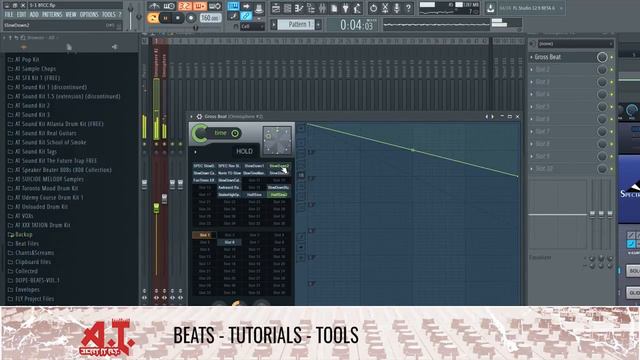Toggle the Slot 5 enable LED in mixer
Screen dimensions: 640x360
[x=612, y=107]
